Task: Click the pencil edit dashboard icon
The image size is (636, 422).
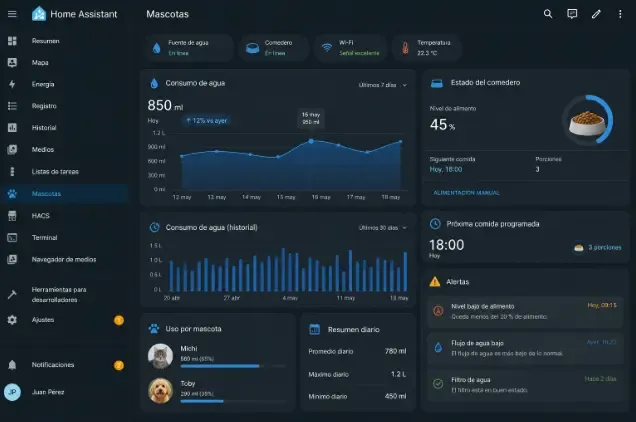Action: coord(596,14)
